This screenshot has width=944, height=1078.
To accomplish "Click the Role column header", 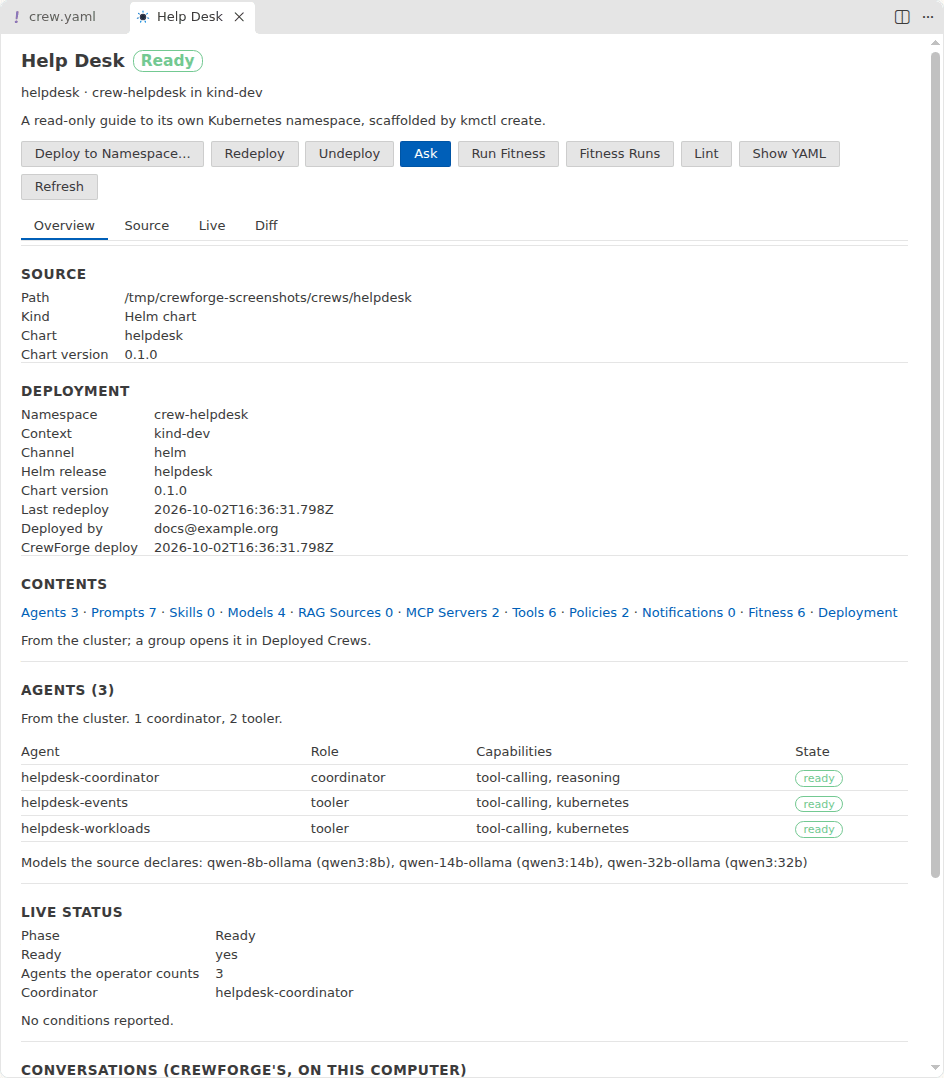I will [x=325, y=751].
